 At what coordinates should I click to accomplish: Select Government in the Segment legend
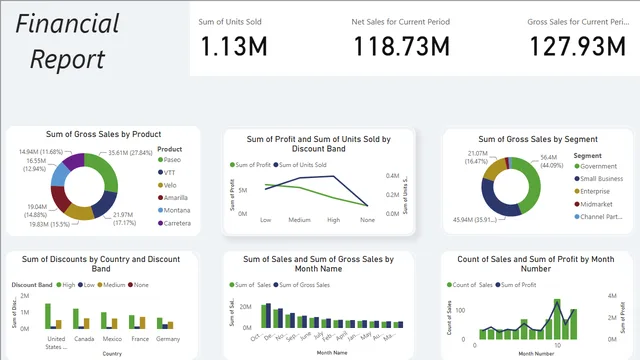596,167
